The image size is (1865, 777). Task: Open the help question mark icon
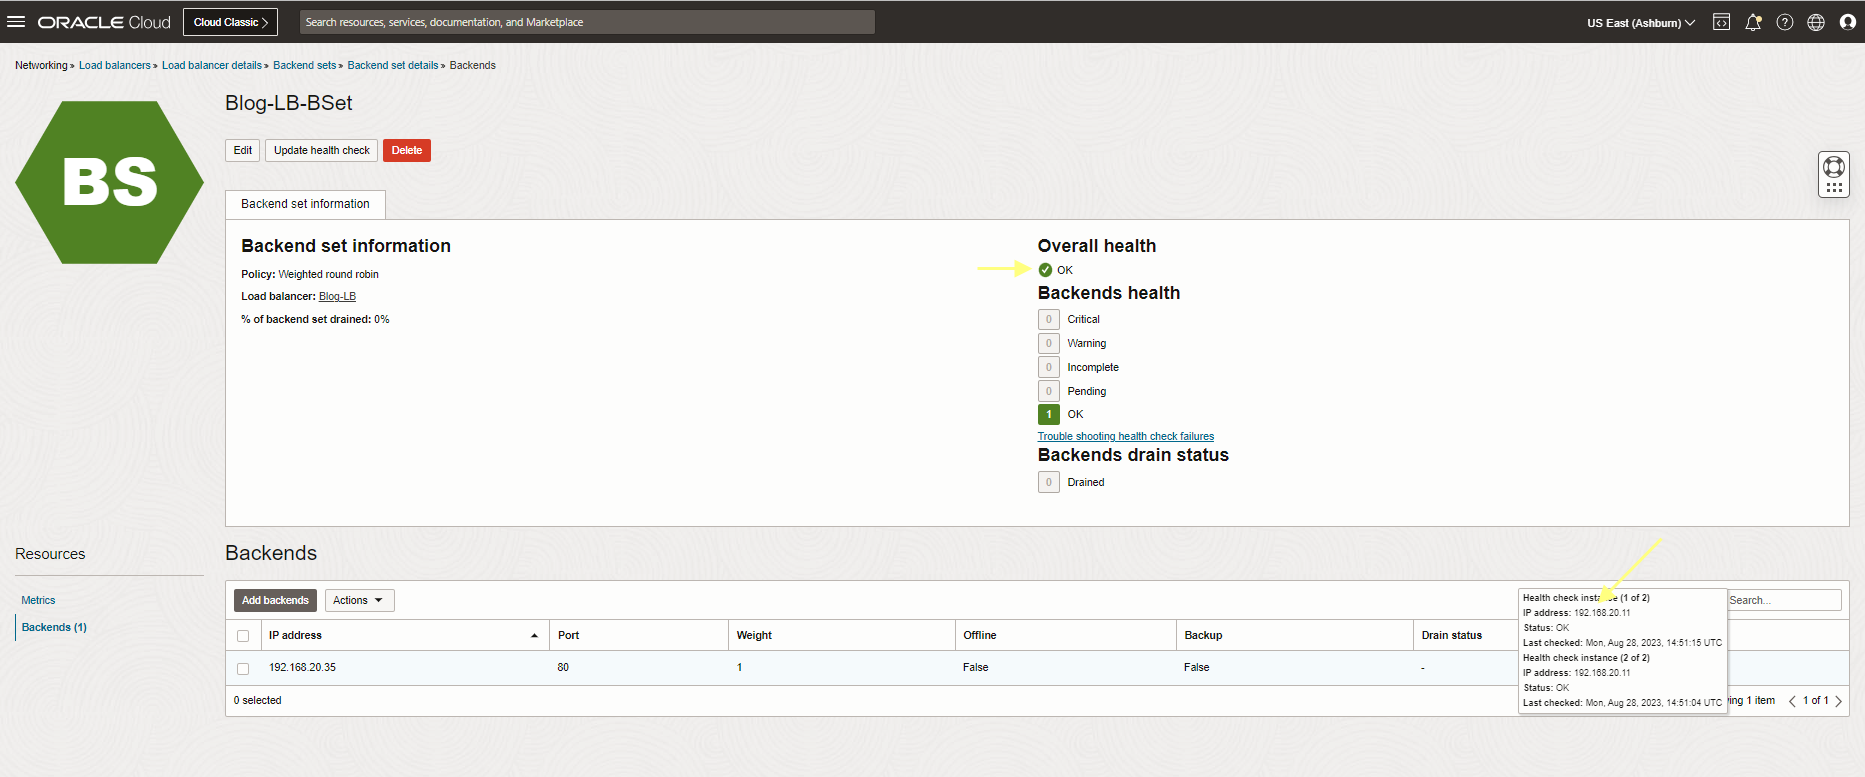[1785, 22]
